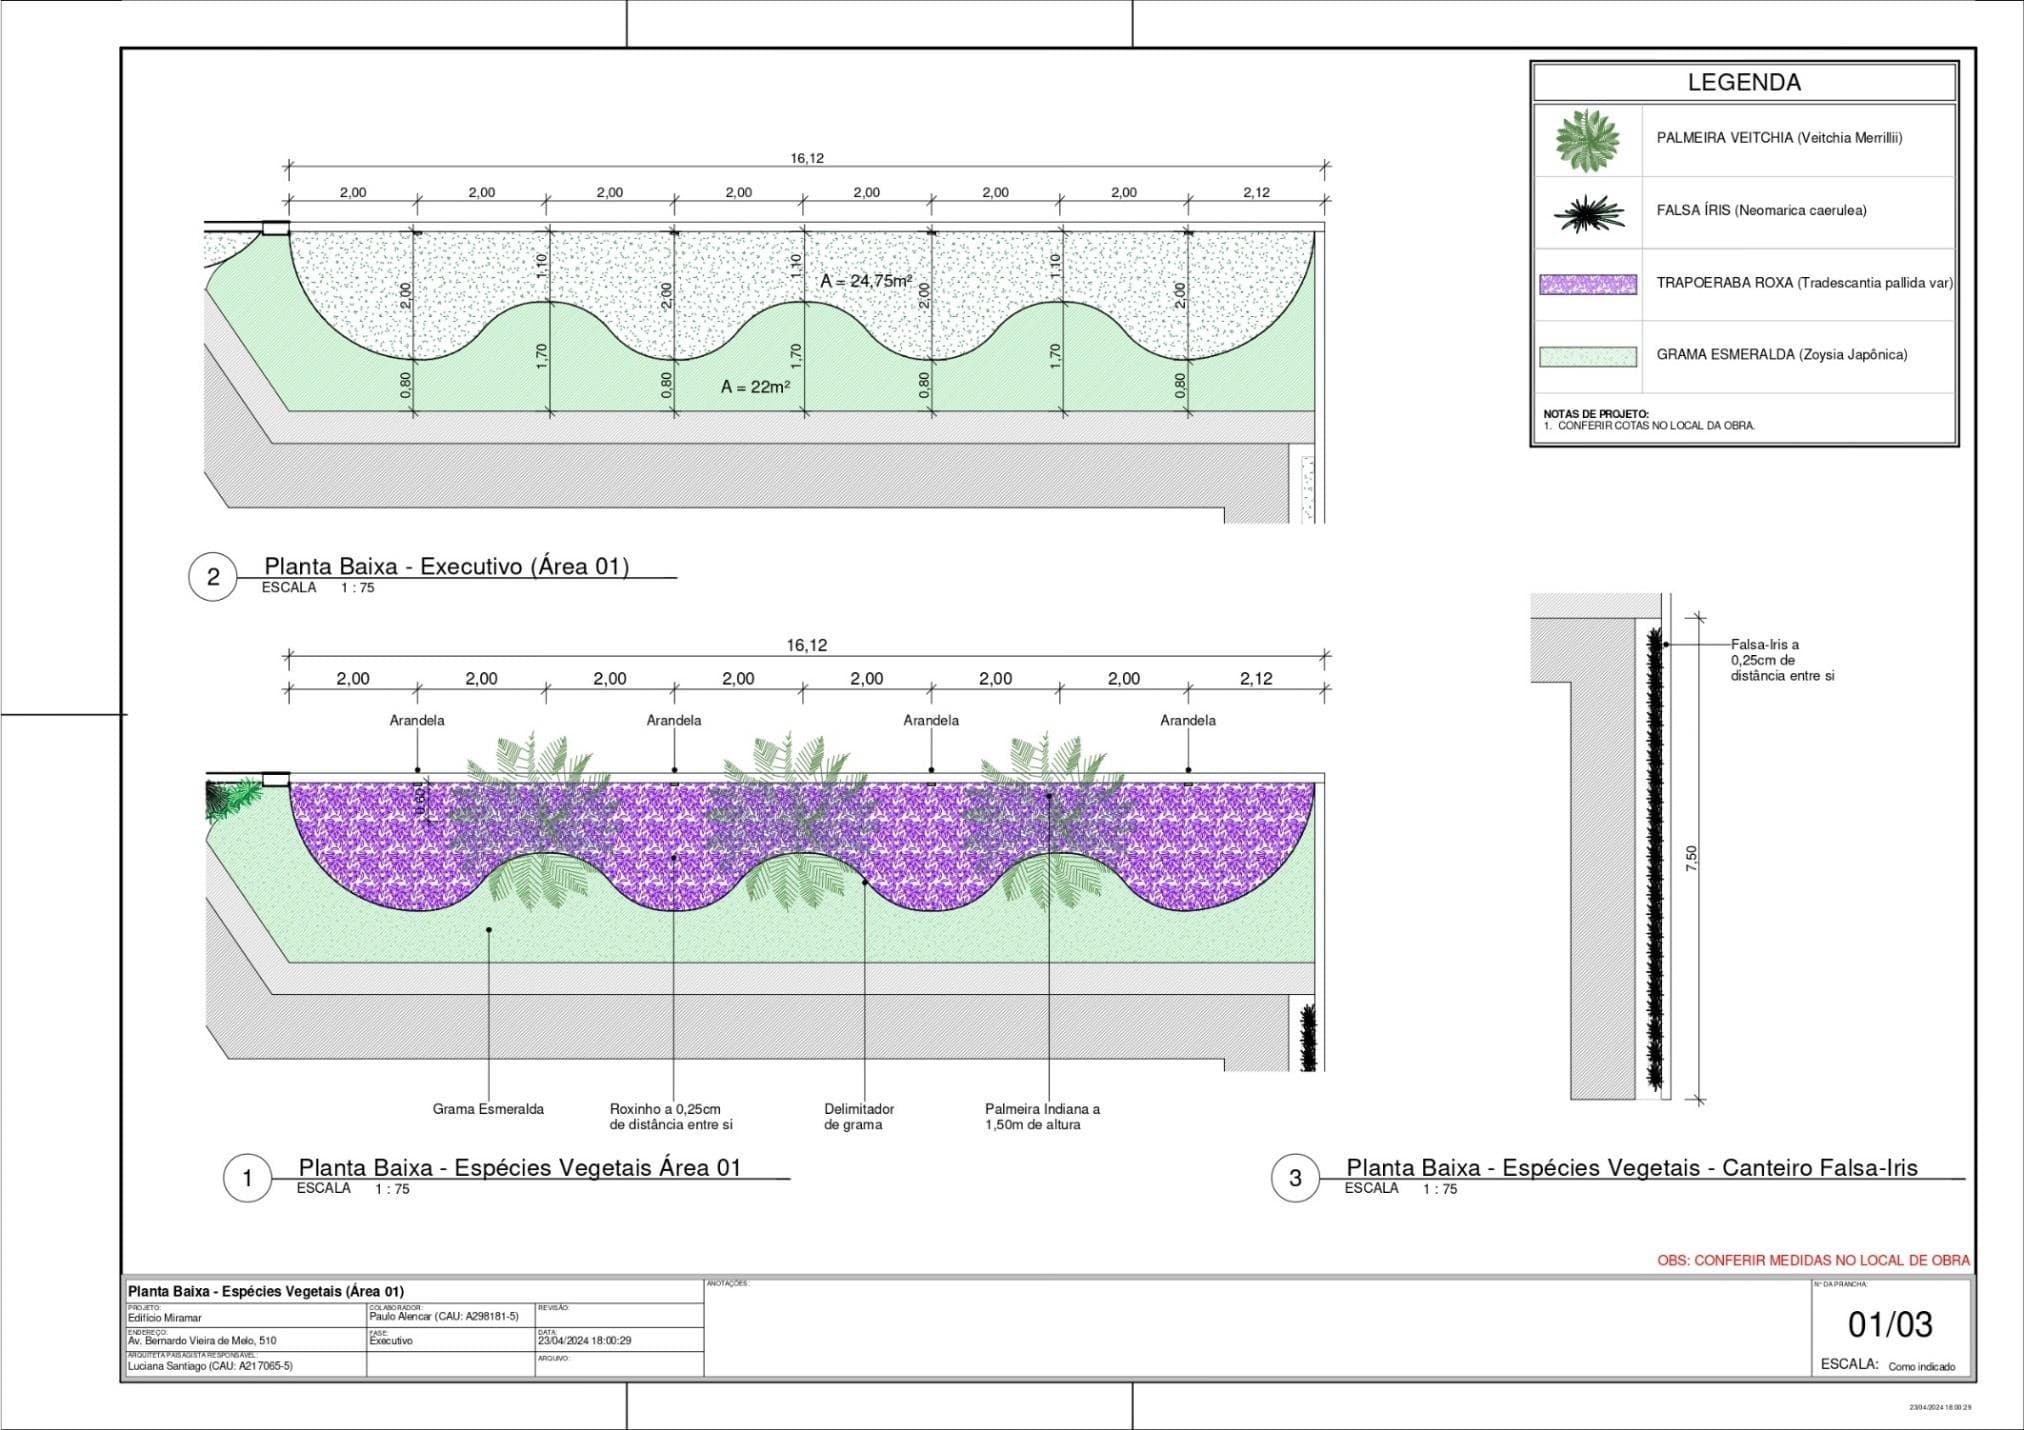Select the 'Planta Baixa - Executivo (Área 01)' title

[x=446, y=566]
